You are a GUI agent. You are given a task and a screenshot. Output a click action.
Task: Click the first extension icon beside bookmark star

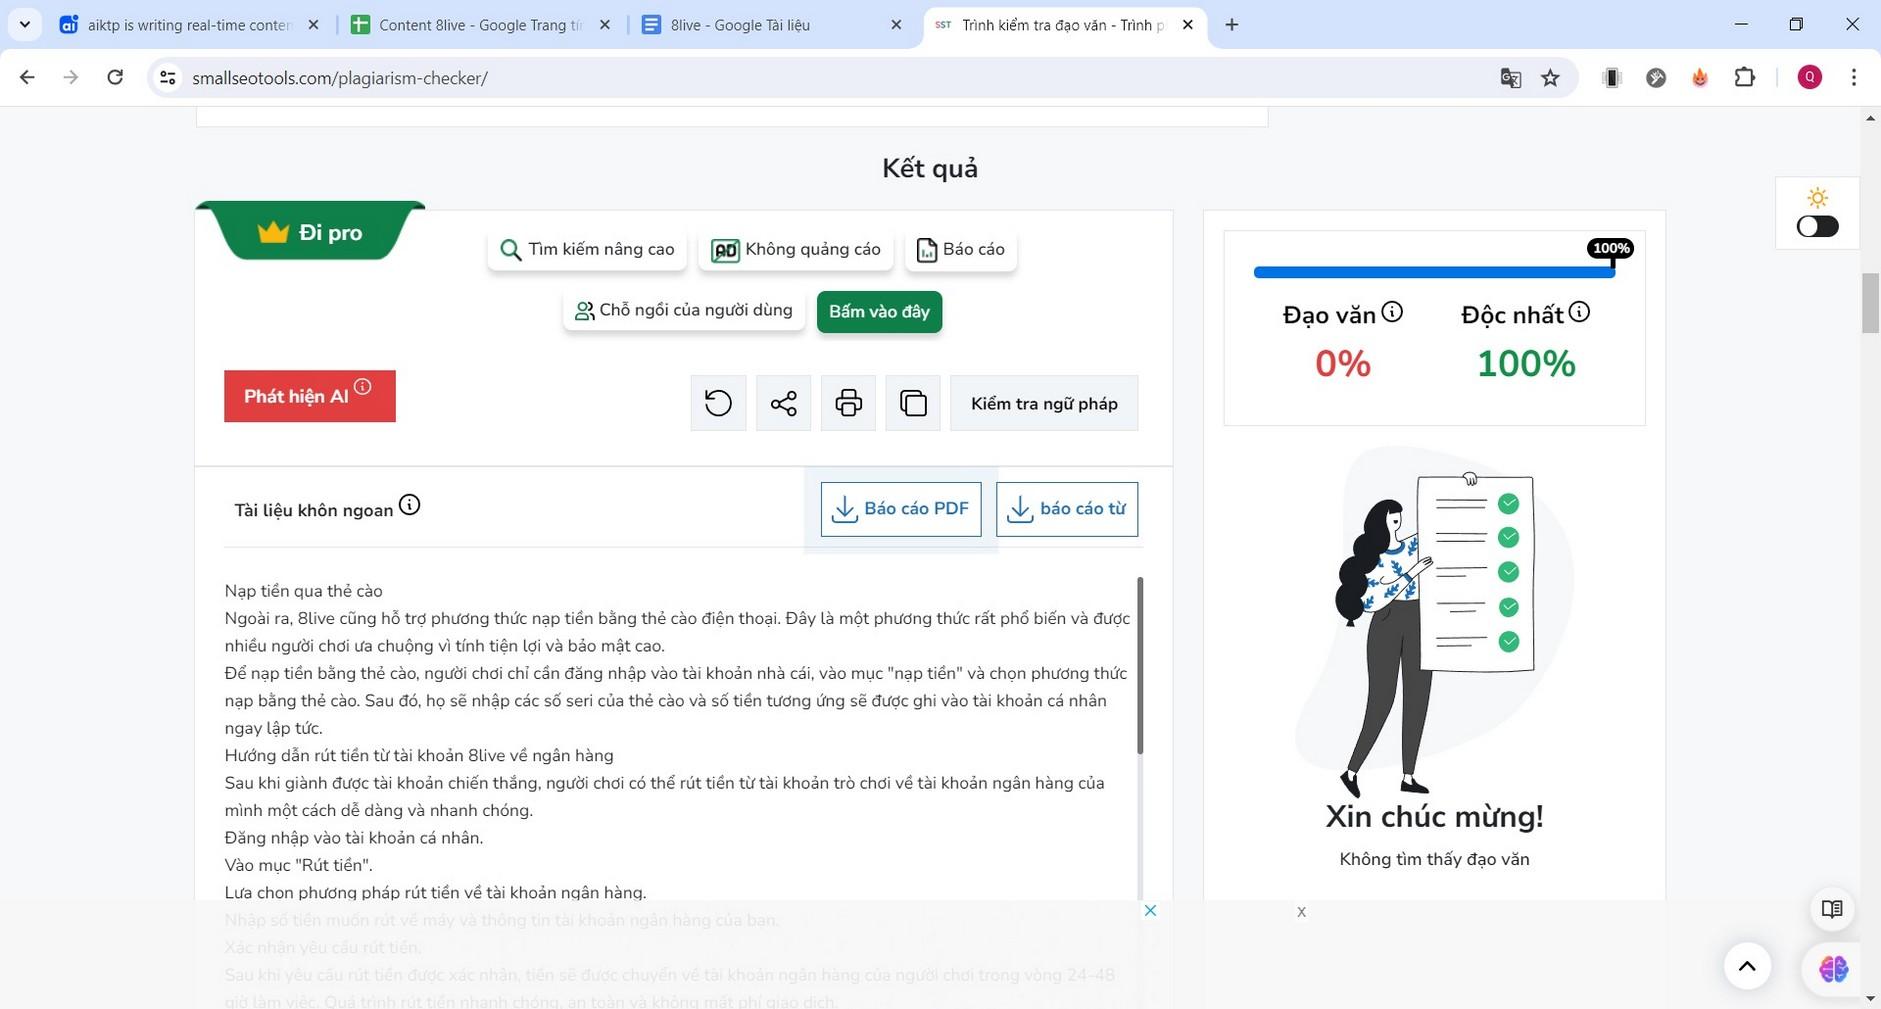(1612, 77)
